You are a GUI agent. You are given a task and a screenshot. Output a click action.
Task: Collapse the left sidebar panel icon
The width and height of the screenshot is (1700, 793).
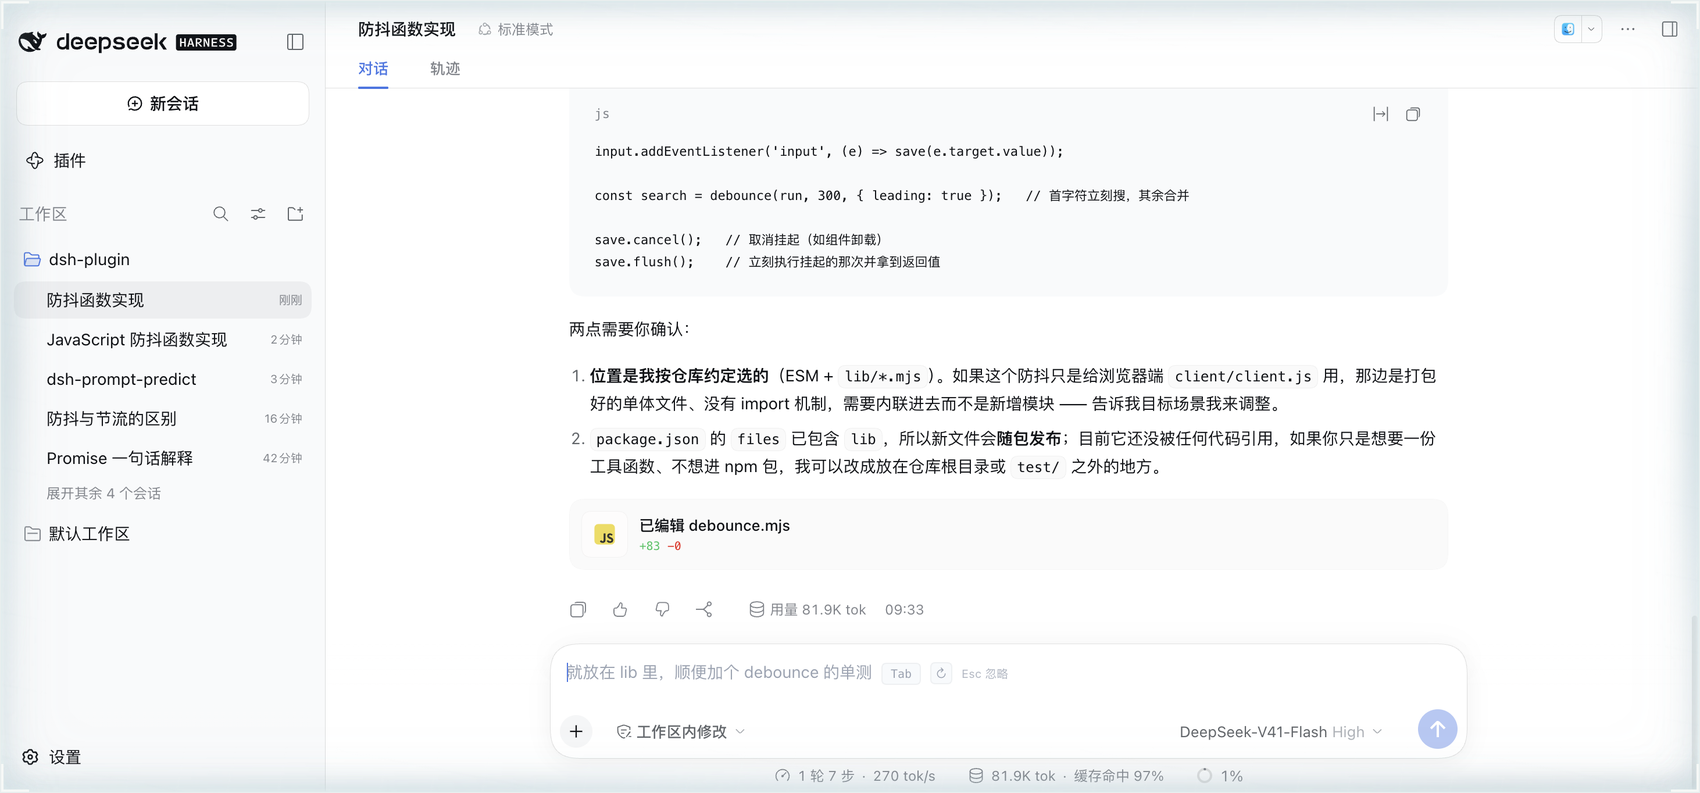coord(295,42)
